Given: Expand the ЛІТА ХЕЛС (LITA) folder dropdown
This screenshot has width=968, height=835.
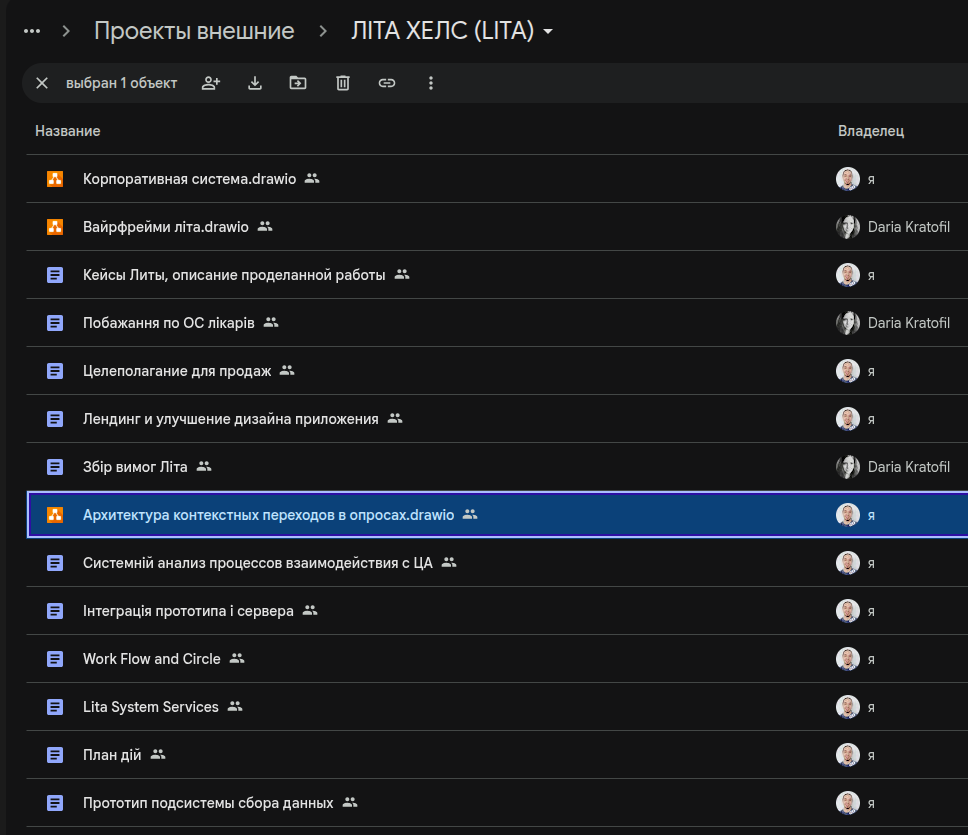Looking at the screenshot, I should coord(548,32).
